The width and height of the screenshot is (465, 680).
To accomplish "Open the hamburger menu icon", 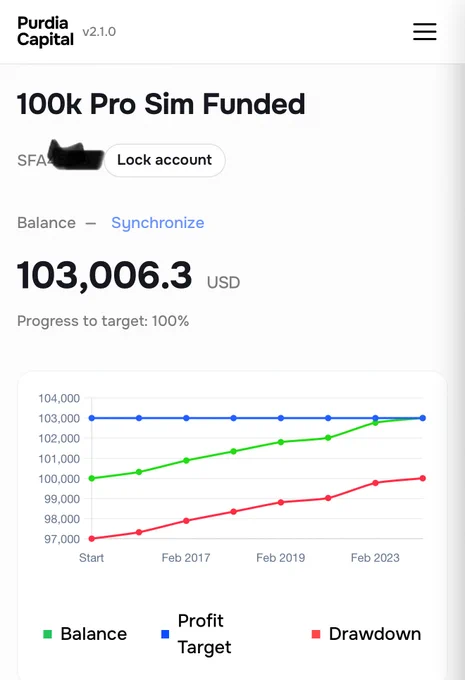I will (x=424, y=32).
